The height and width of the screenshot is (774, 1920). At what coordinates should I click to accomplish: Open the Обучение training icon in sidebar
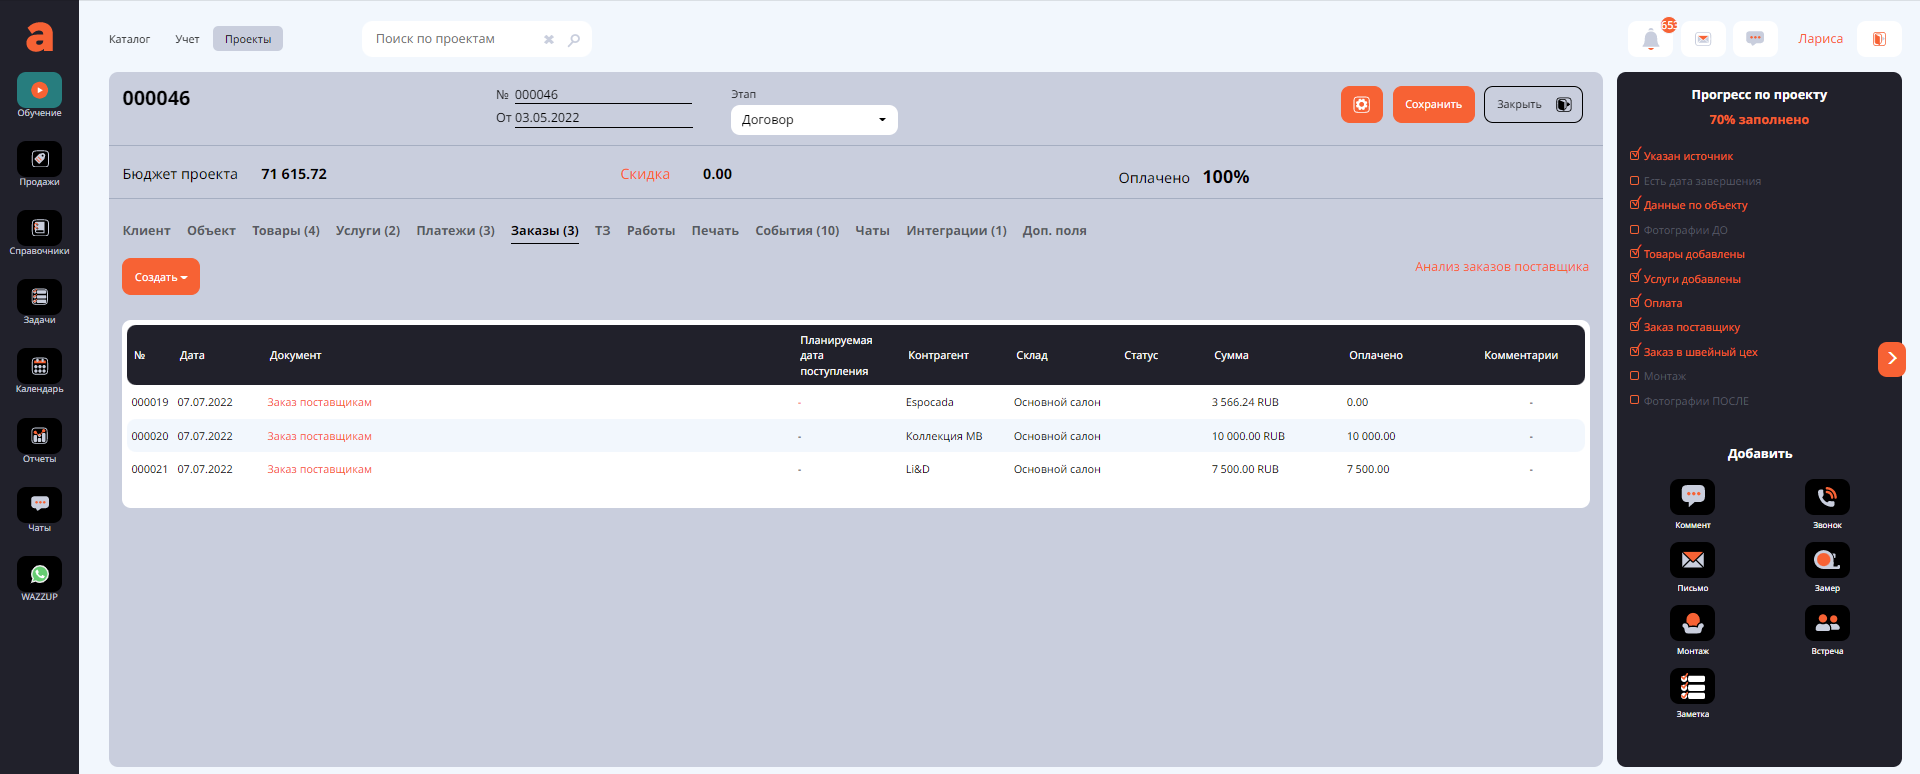[x=39, y=91]
